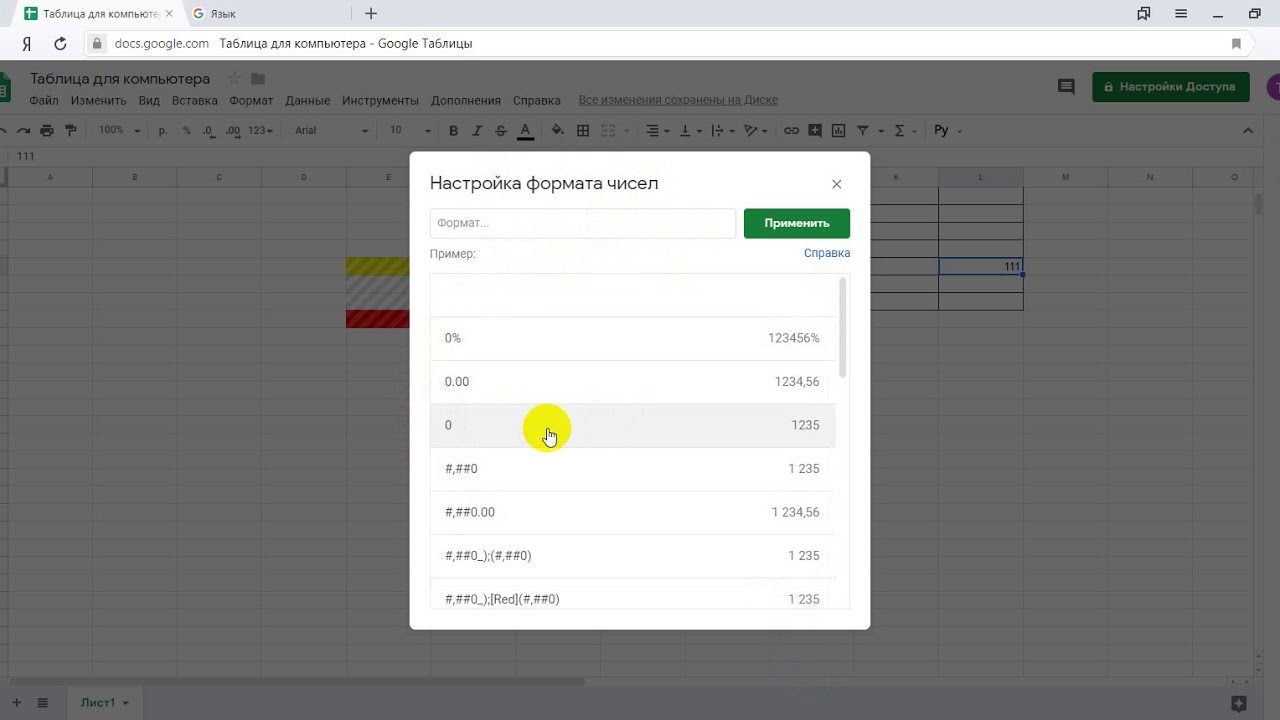Open the borders tool
This screenshot has height=720, width=1280.
[583, 130]
